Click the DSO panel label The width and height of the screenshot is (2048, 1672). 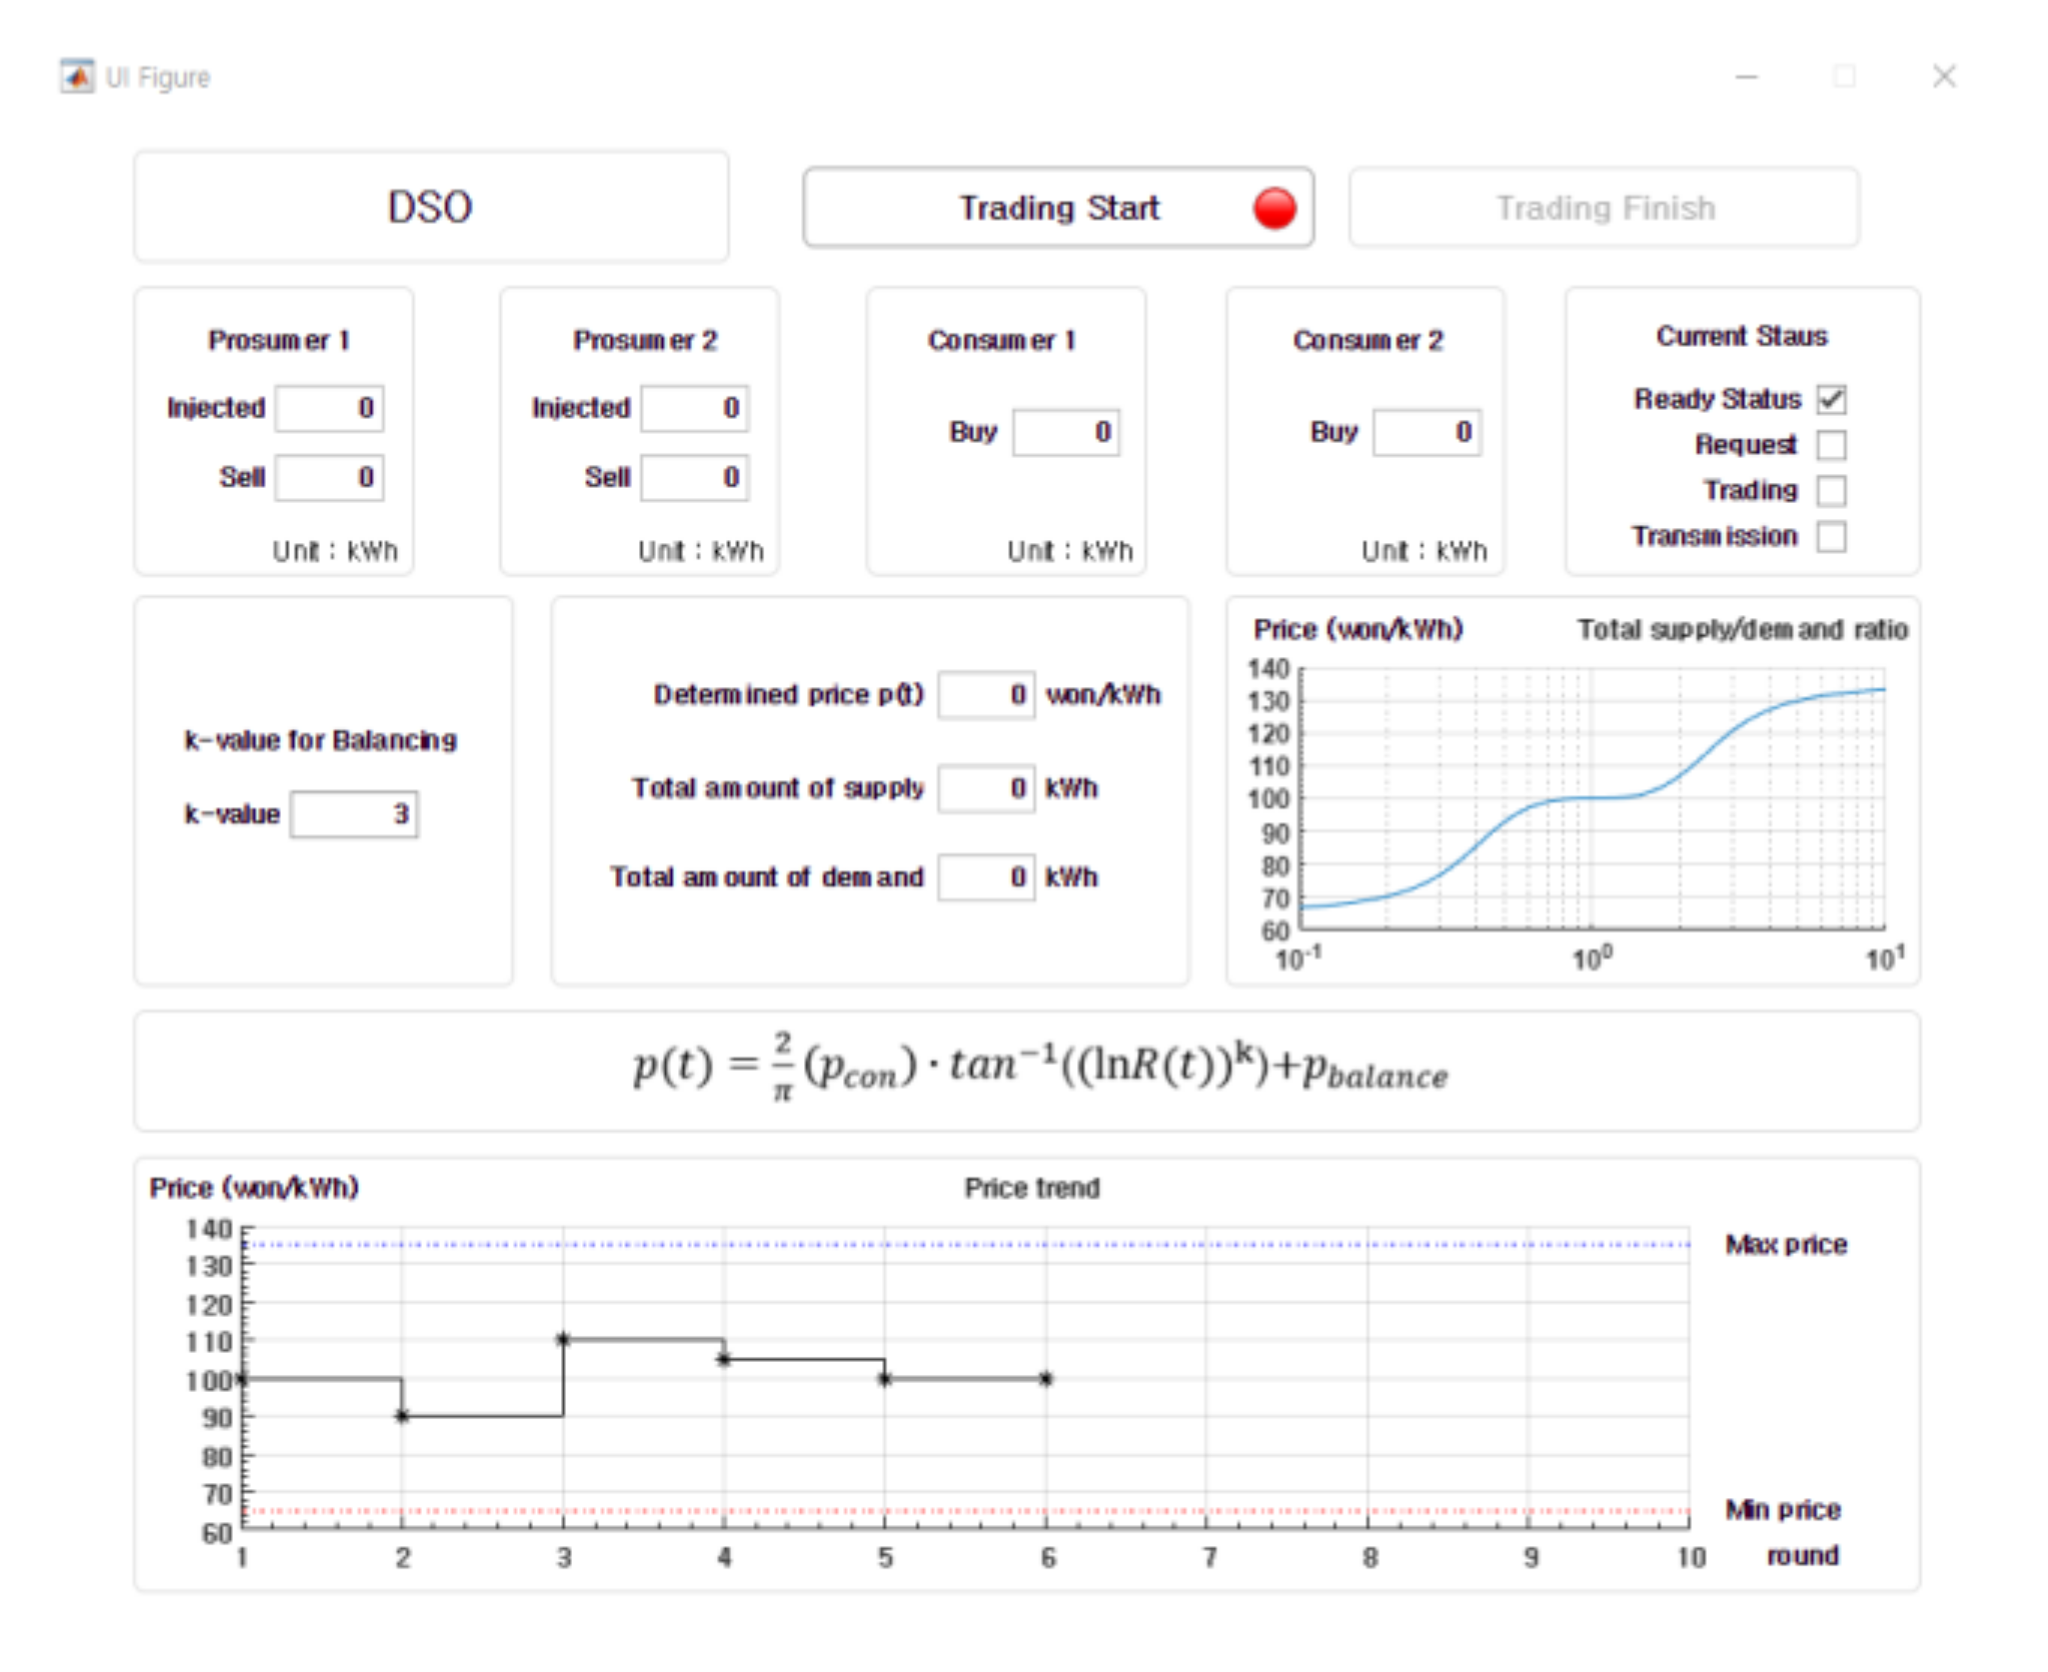tap(430, 207)
